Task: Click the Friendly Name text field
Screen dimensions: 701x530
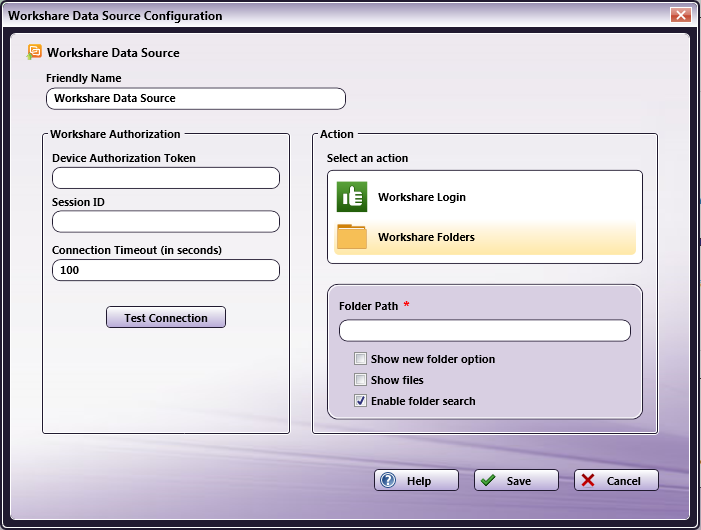Action: click(x=196, y=98)
